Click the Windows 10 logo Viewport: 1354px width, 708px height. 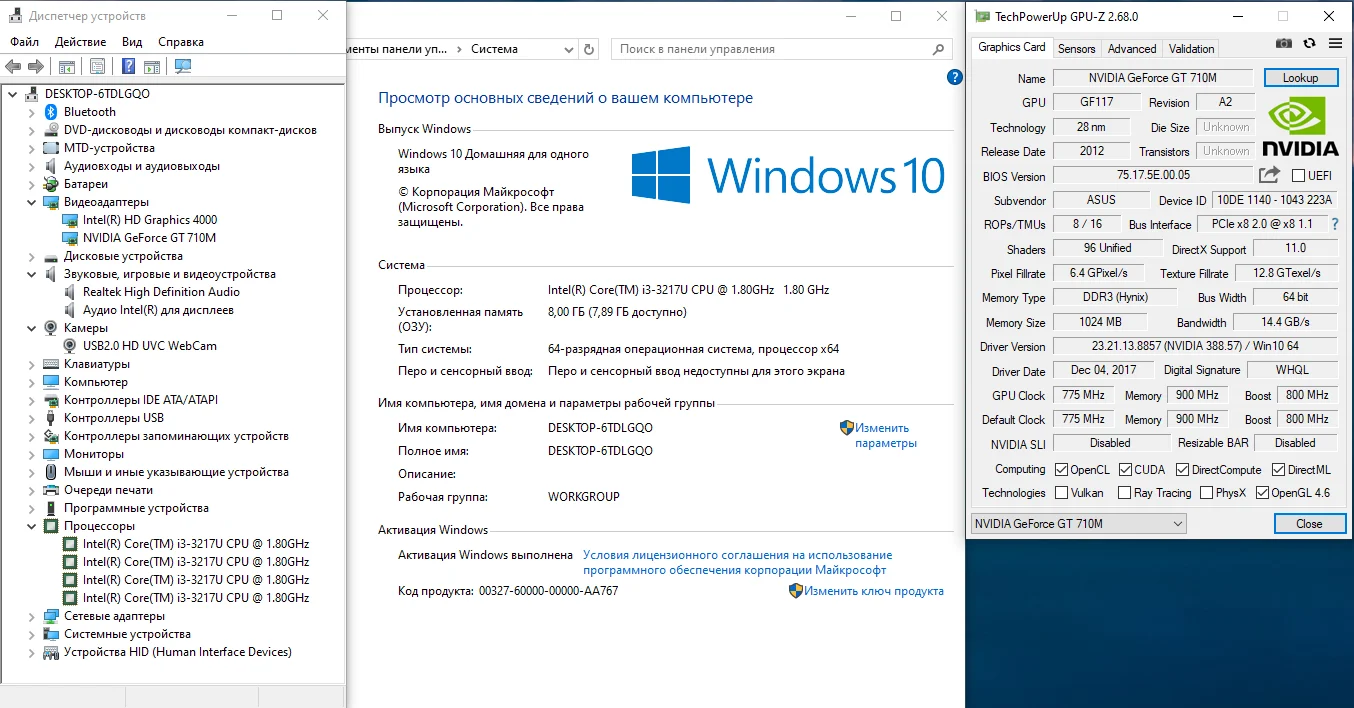(788, 175)
